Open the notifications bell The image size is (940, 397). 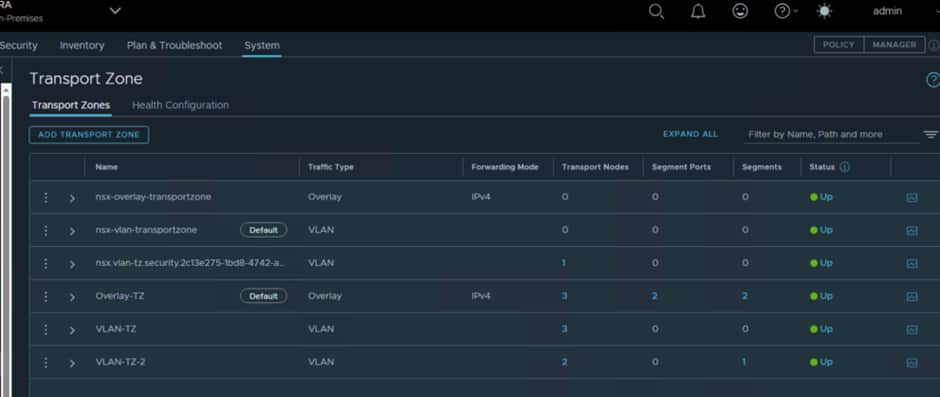(698, 12)
